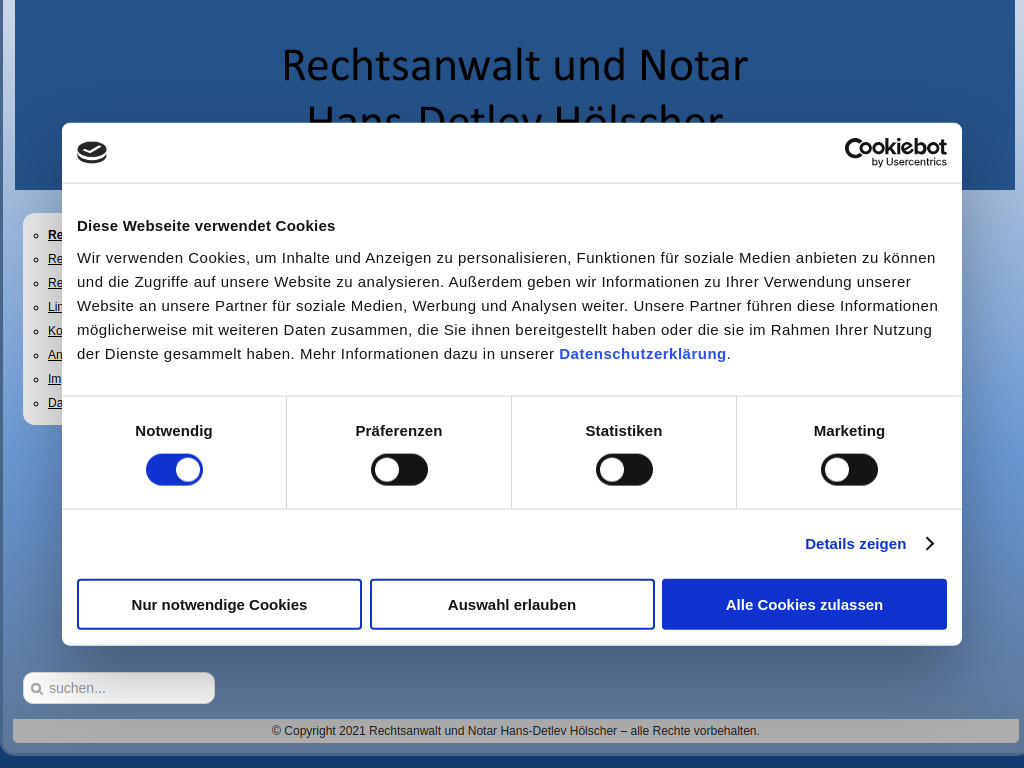Click the Präferenzen category label

click(398, 430)
